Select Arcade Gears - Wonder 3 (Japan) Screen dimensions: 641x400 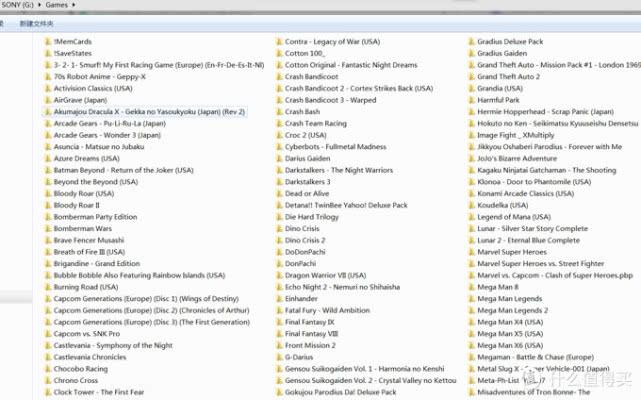(x=107, y=135)
